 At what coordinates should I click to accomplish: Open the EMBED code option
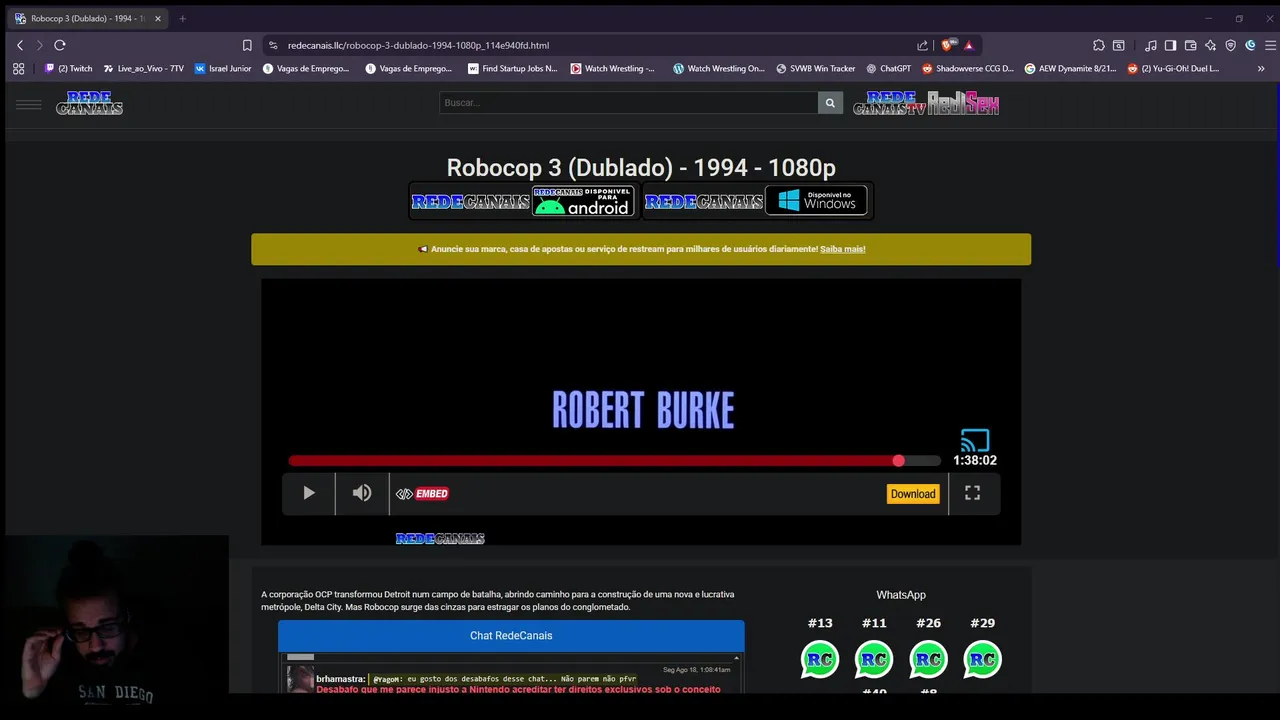[x=422, y=494]
